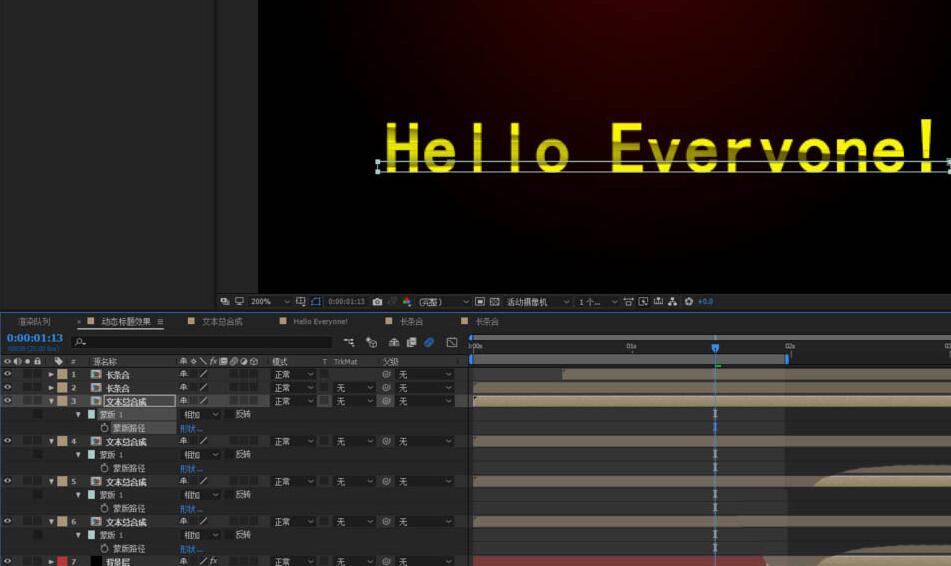This screenshot has height=566, width=951.
Task: Hide layer 1 长条合 with eye icon
Action: 8,374
